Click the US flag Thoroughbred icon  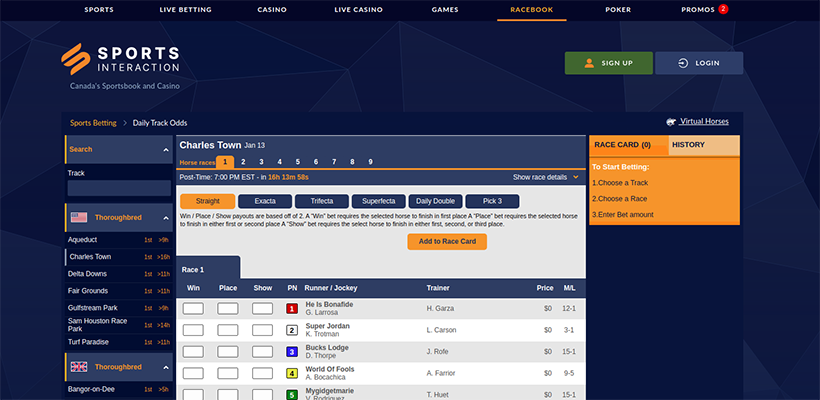(79, 218)
